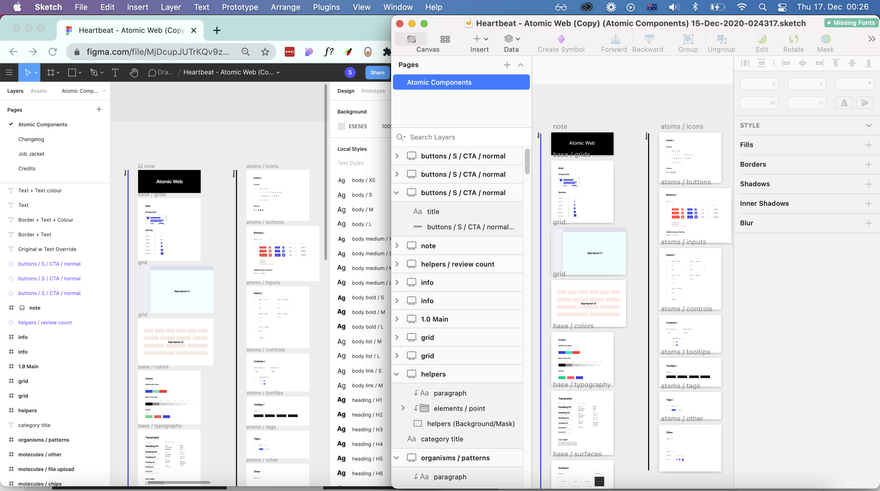The image size is (880, 491).
Task: Select the Hand tool in Figma
Action: click(134, 72)
